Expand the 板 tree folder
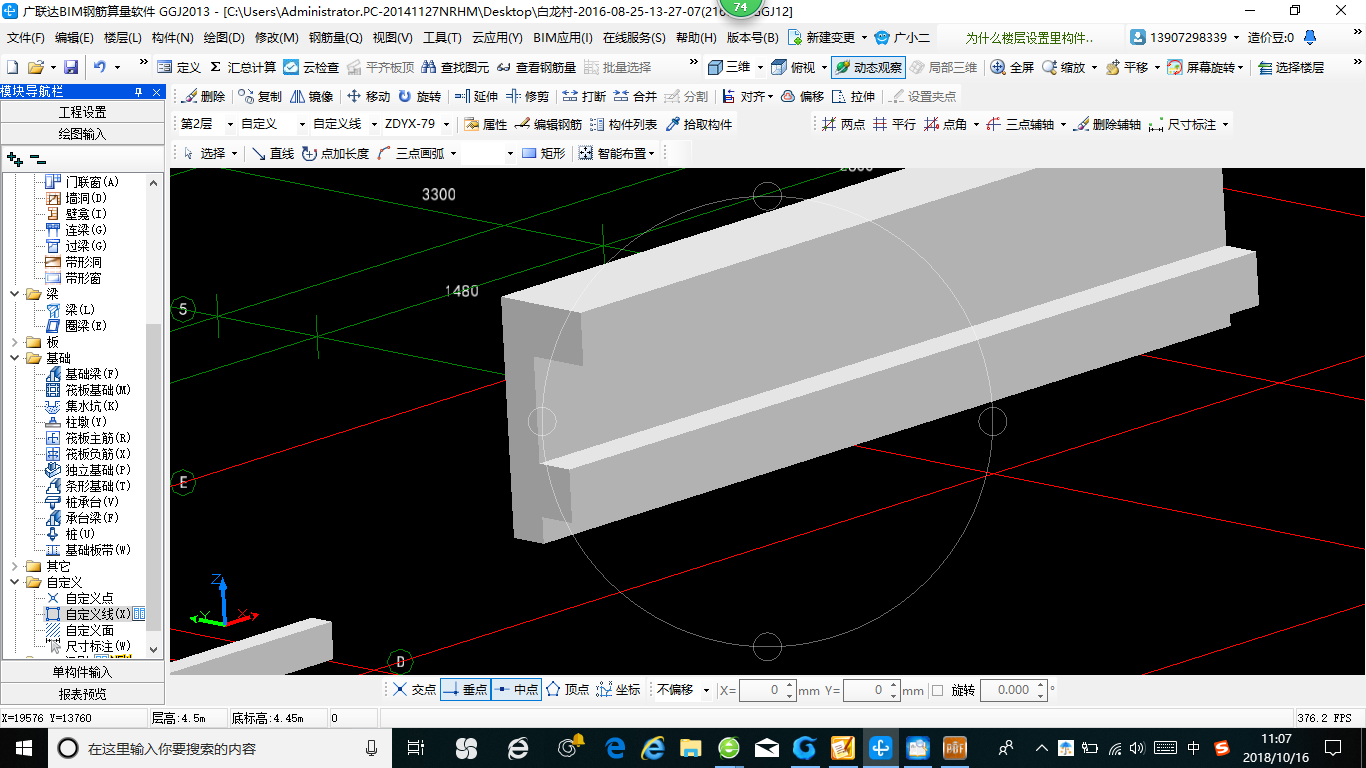Screen dimensions: 1366x768 14,342
